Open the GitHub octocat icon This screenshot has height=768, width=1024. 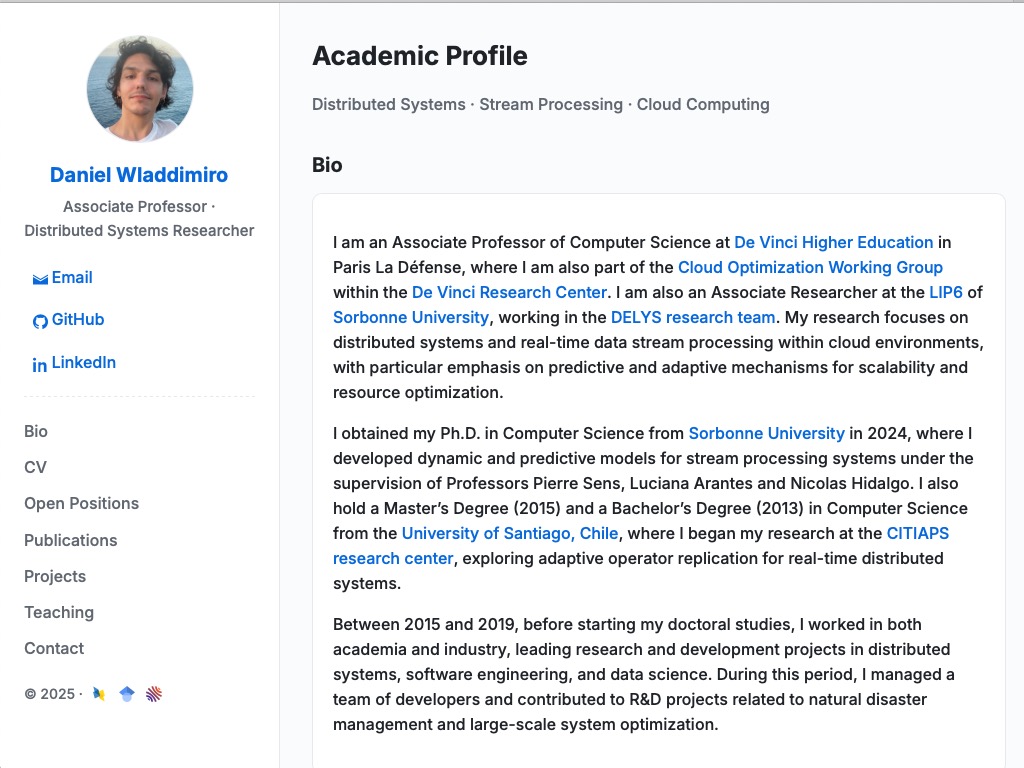pyautogui.click(x=40, y=321)
